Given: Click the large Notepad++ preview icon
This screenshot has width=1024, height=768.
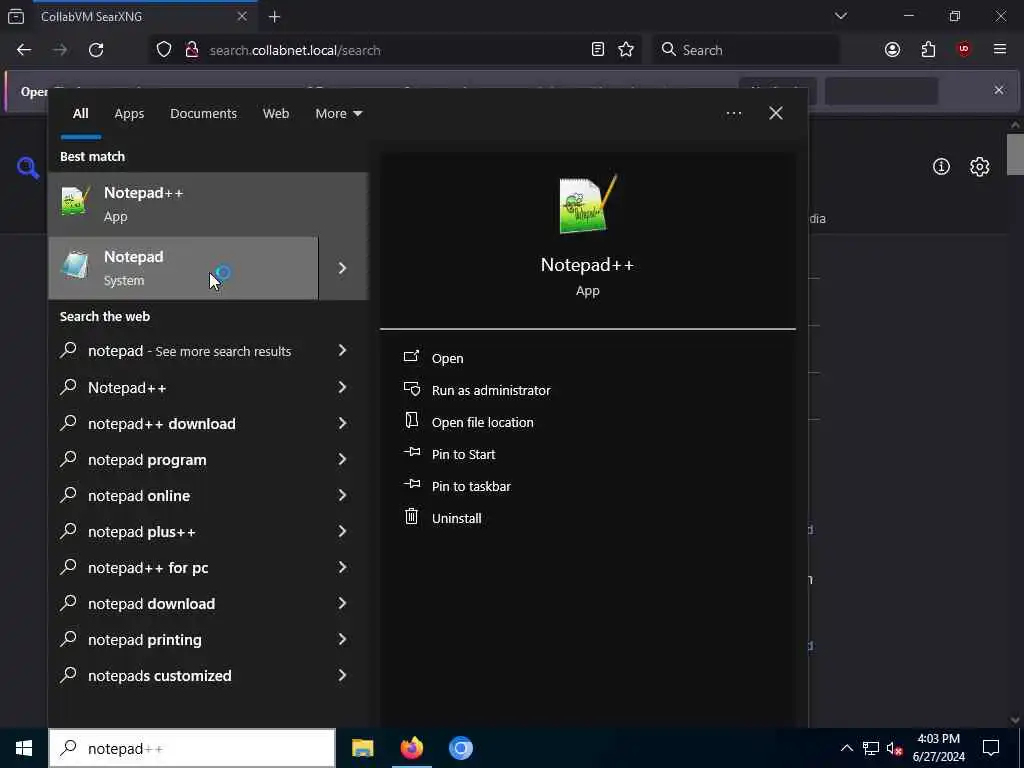Looking at the screenshot, I should click(588, 204).
